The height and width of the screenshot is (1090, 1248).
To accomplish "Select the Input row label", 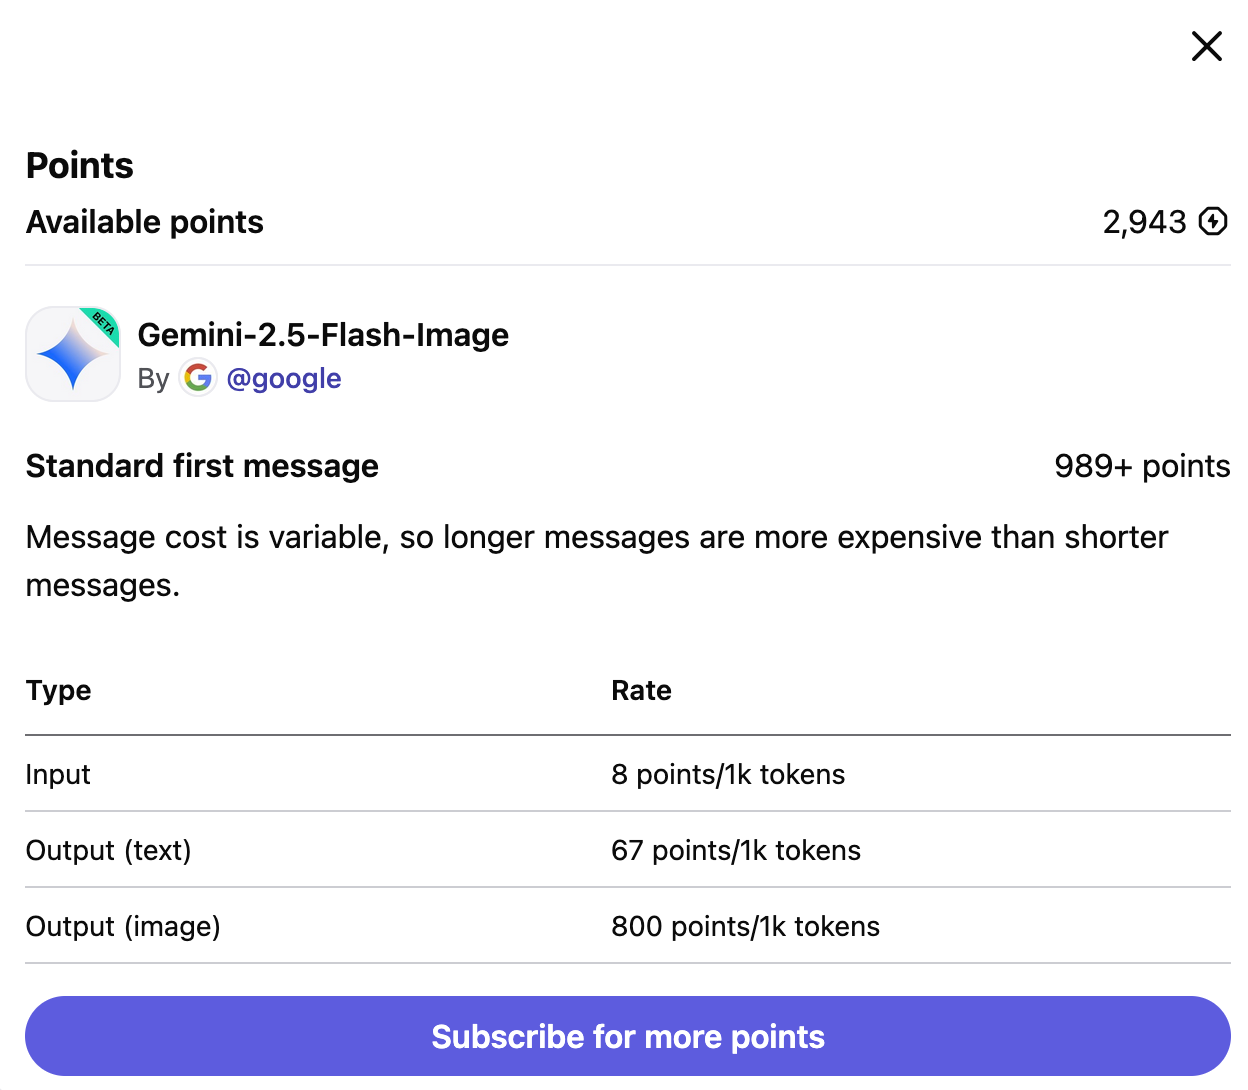I will click(x=58, y=774).
